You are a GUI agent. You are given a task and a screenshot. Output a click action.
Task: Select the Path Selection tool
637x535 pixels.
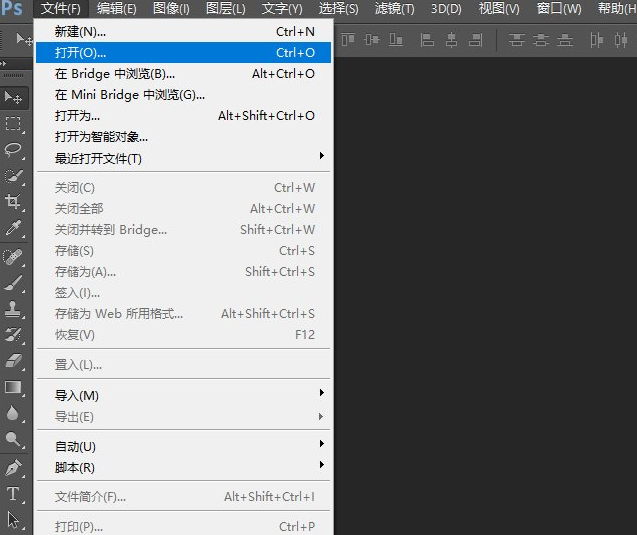[13, 520]
